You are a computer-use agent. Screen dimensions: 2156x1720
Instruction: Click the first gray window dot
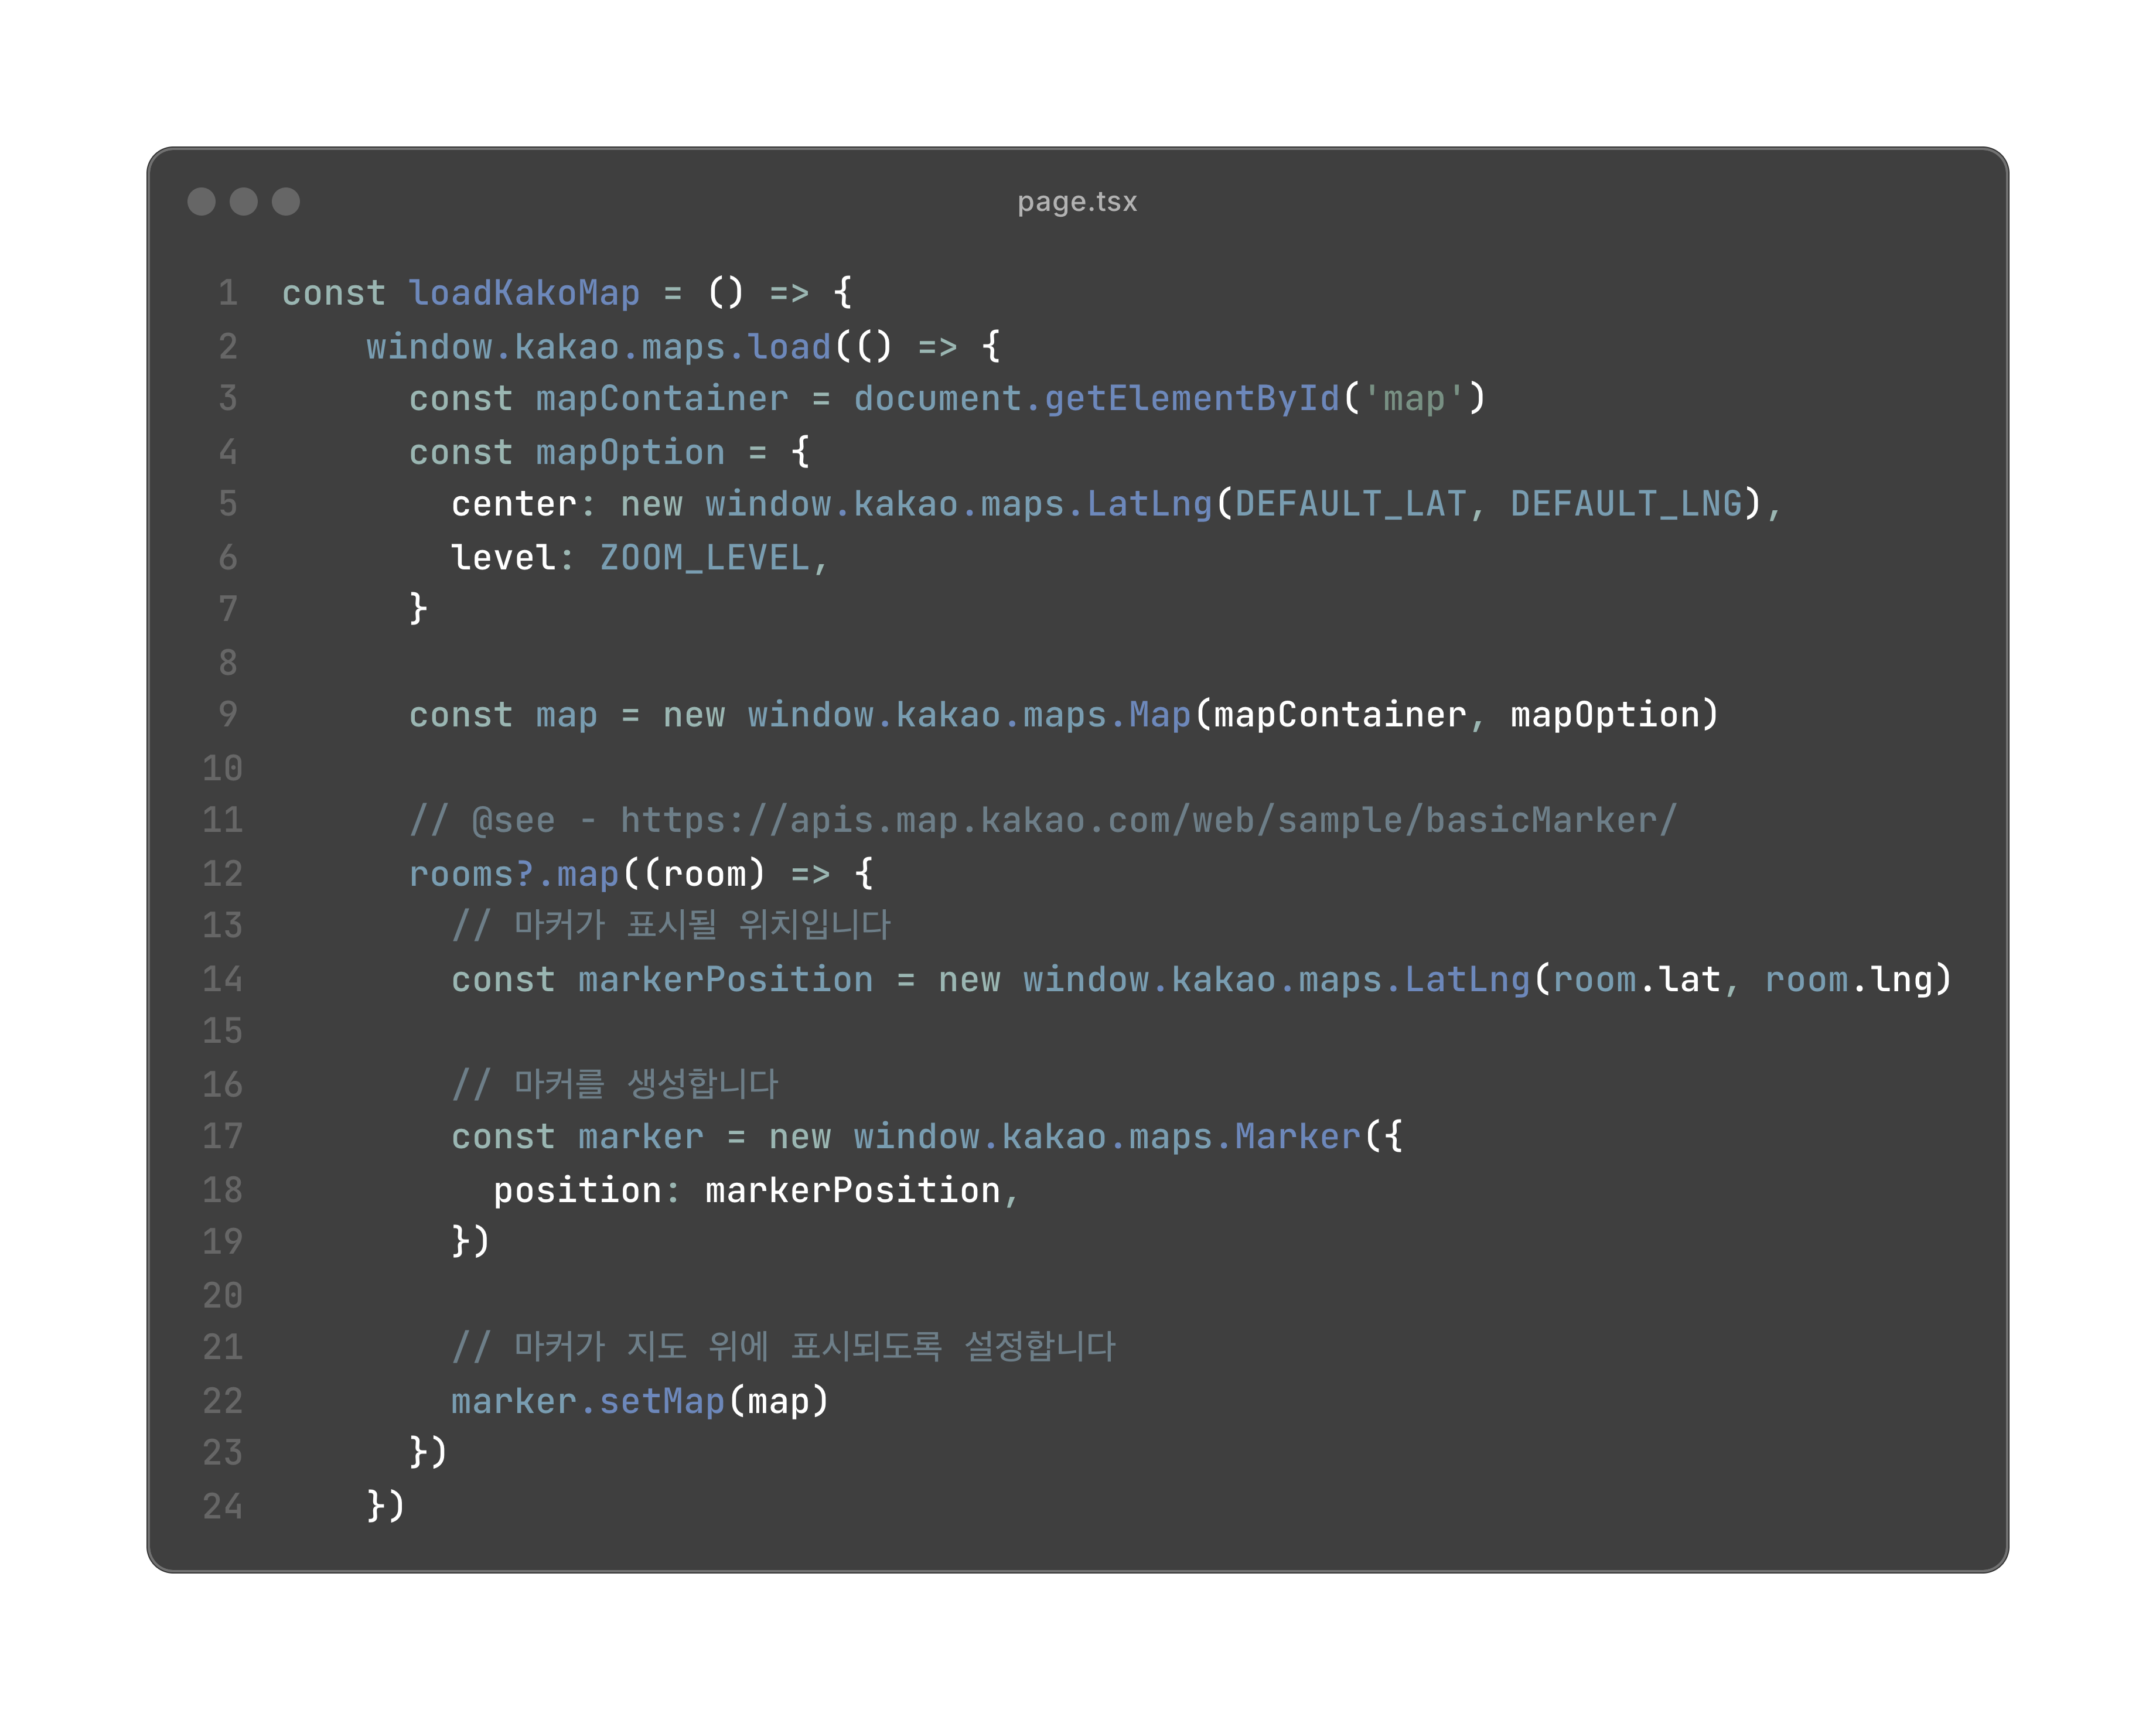201,201
